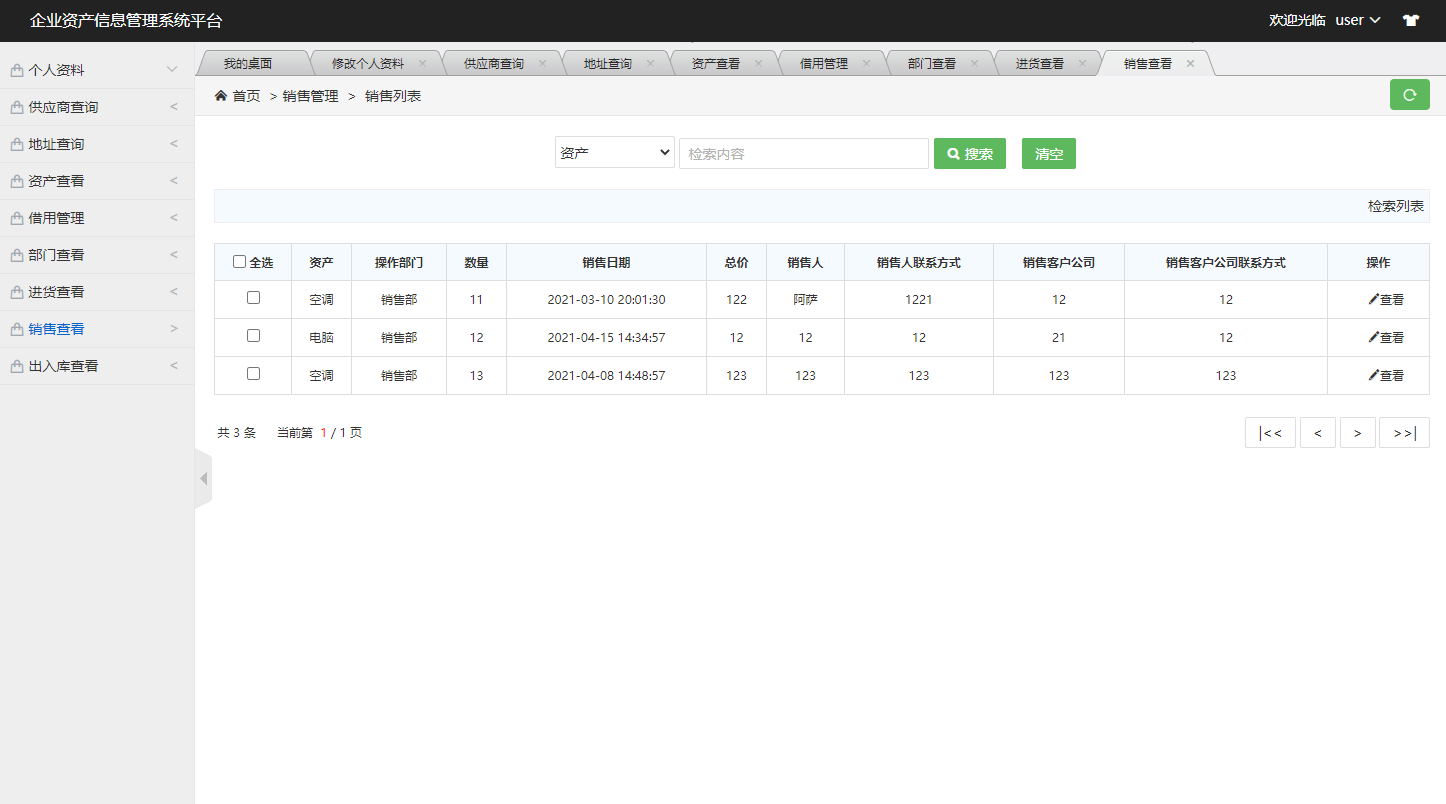Click the cart icon in the top bar

coord(1410,19)
